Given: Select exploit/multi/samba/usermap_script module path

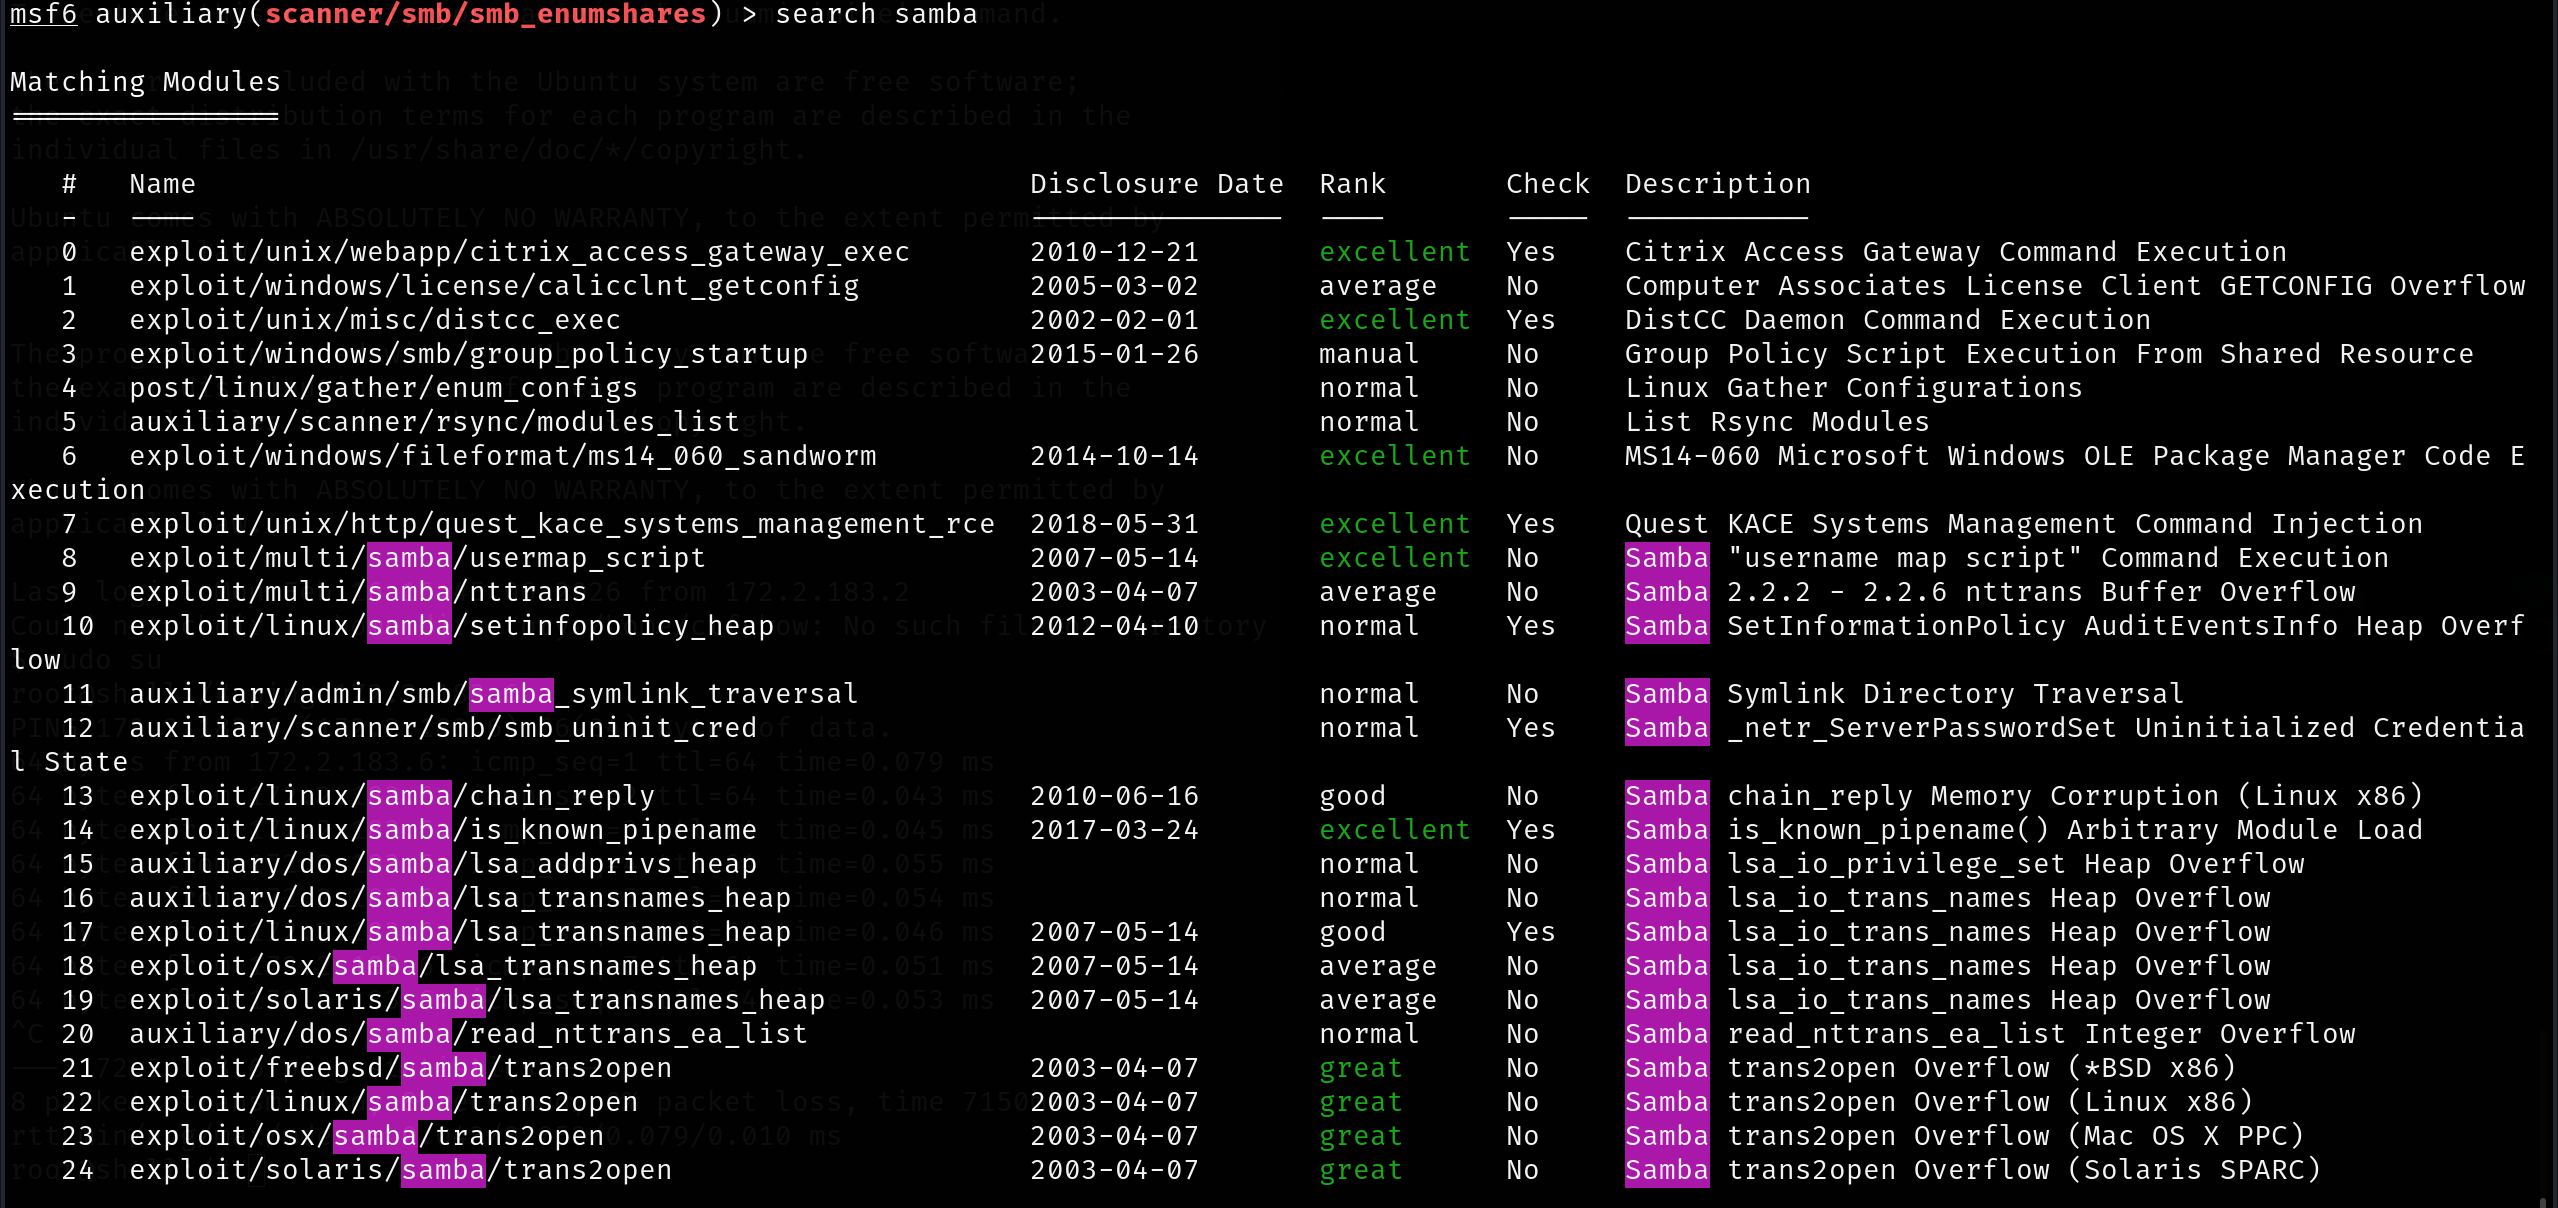Looking at the screenshot, I should click(417, 558).
